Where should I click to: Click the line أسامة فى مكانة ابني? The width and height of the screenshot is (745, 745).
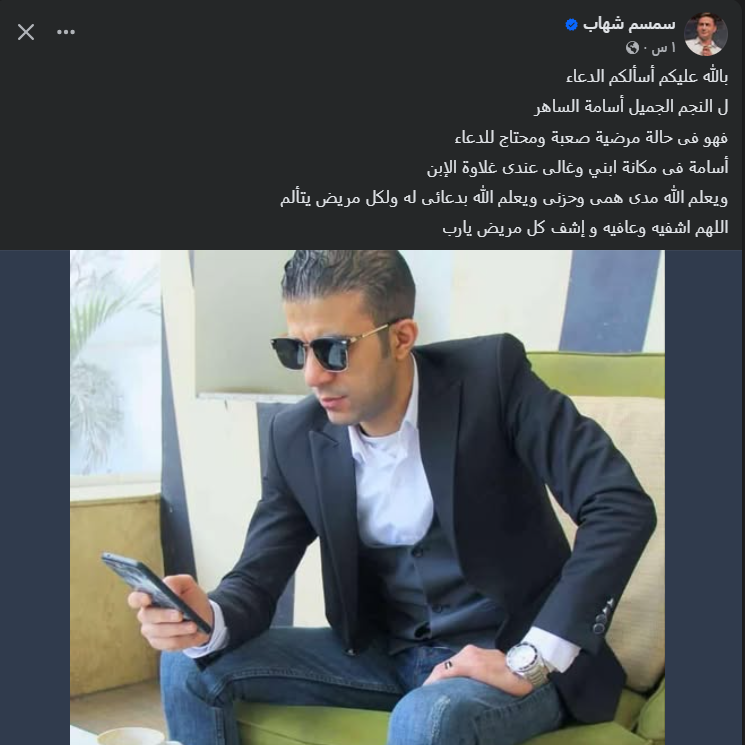pyautogui.click(x=577, y=167)
